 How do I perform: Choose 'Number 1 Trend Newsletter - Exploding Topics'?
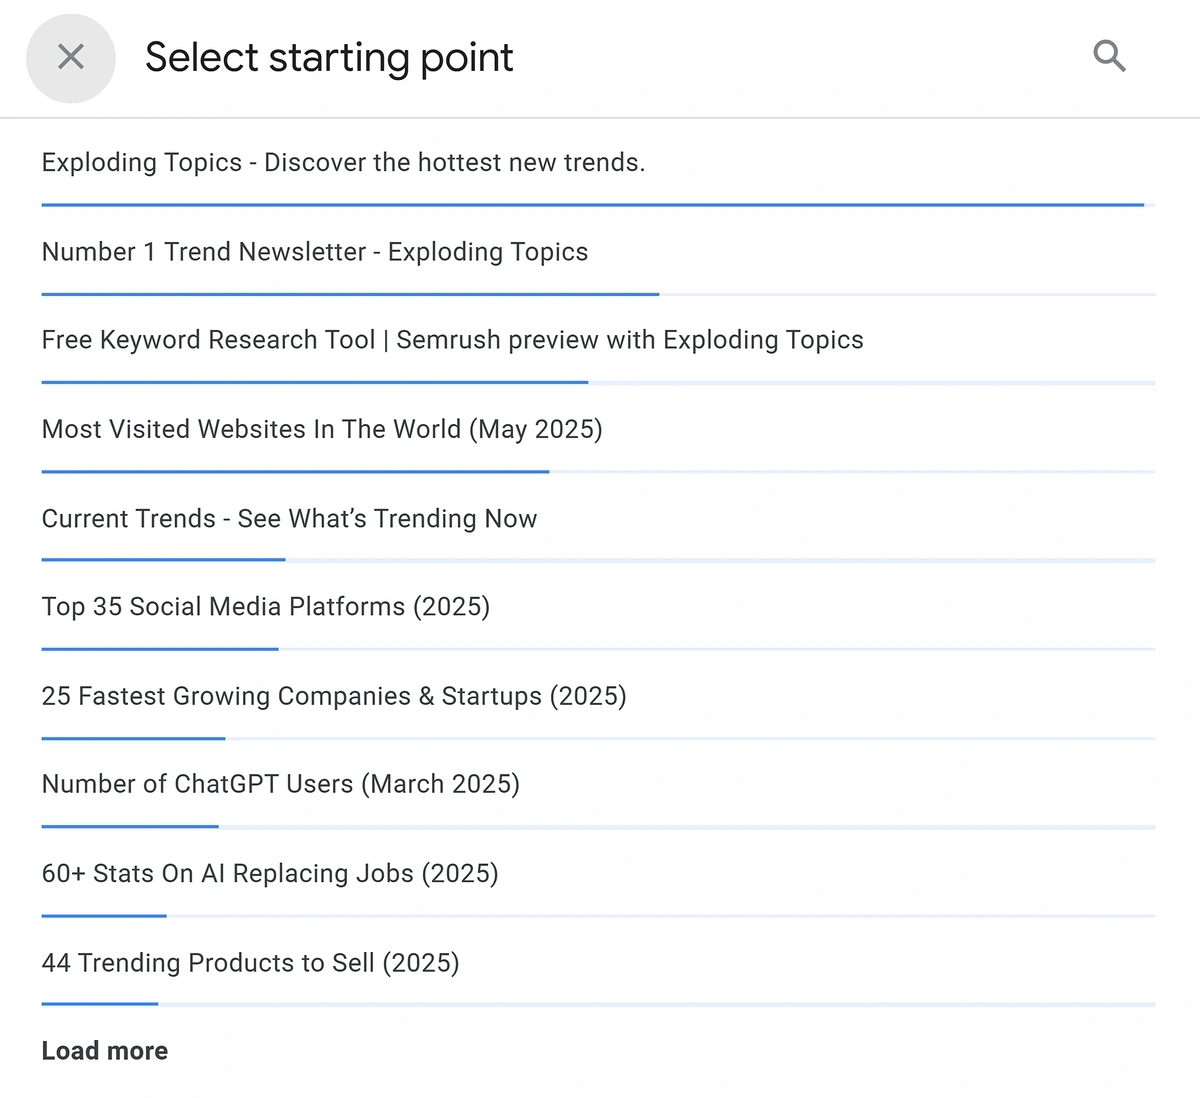(x=314, y=251)
